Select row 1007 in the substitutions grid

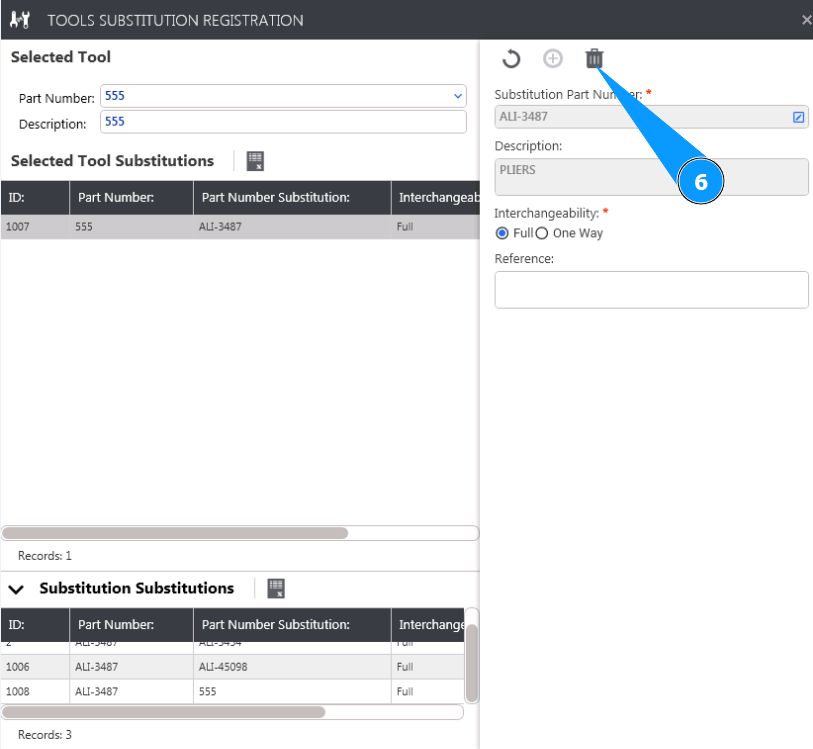pyautogui.click(x=200, y=227)
